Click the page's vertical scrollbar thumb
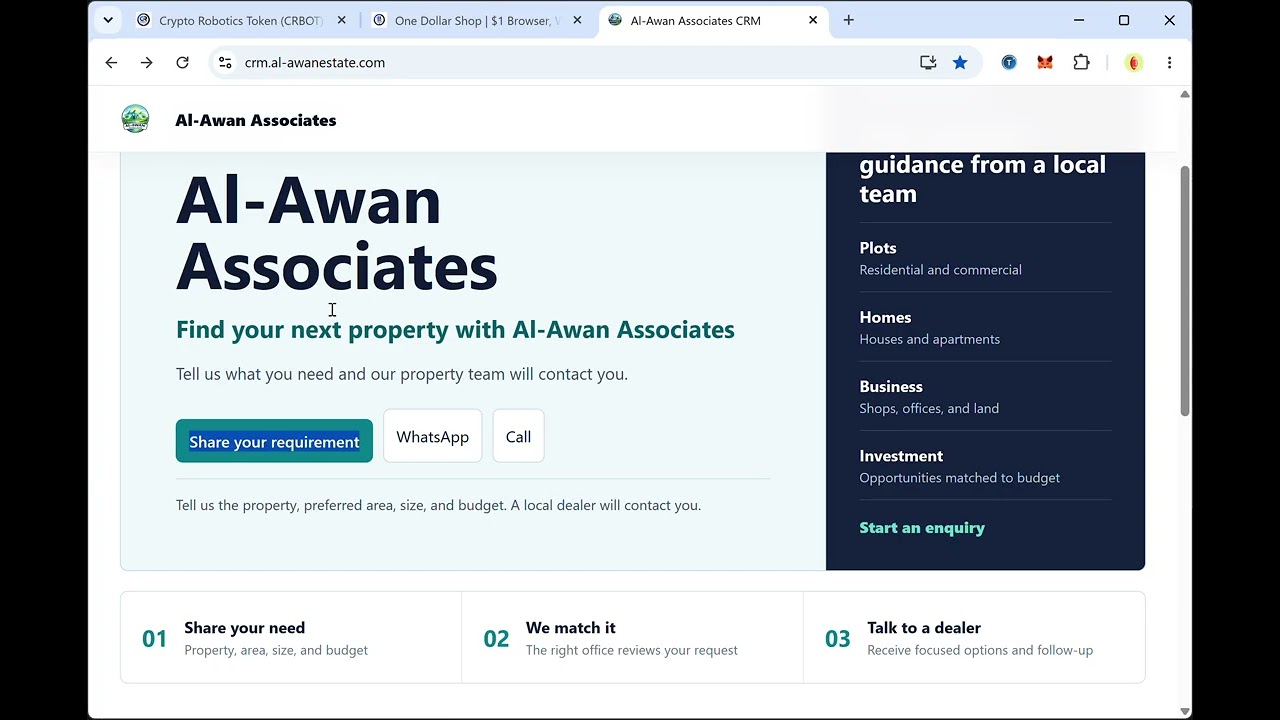 tap(1185, 290)
